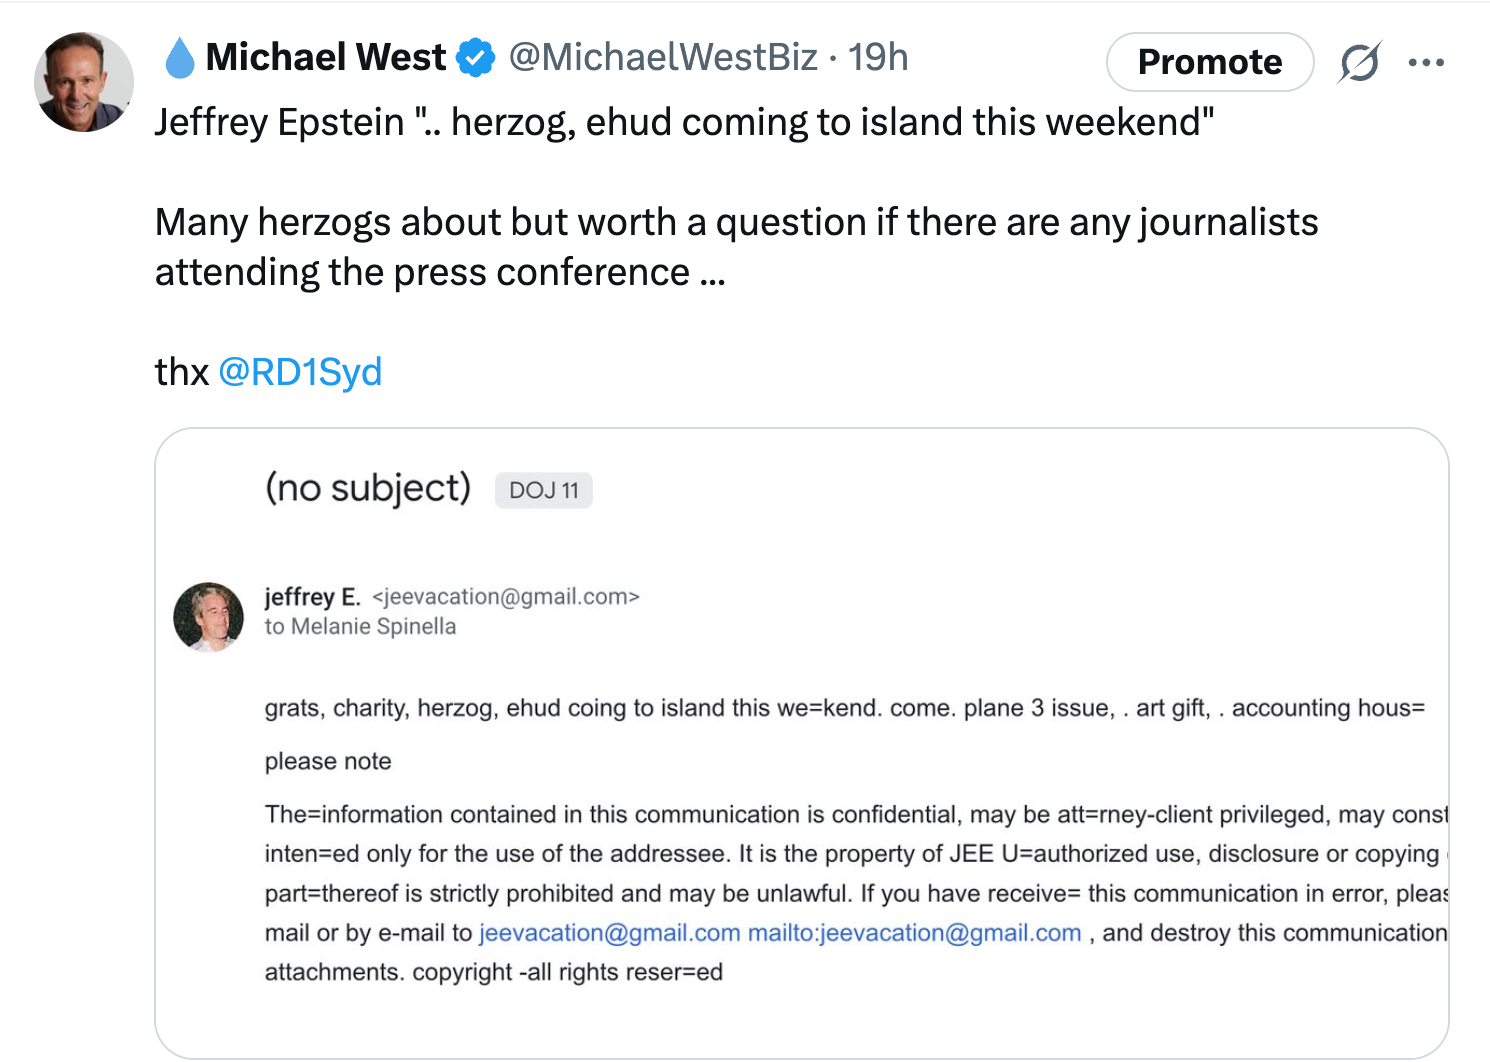Click the mailto:jeevacation@gmail.com link
Image resolution: width=1490 pixels, height=1062 pixels.
[914, 933]
